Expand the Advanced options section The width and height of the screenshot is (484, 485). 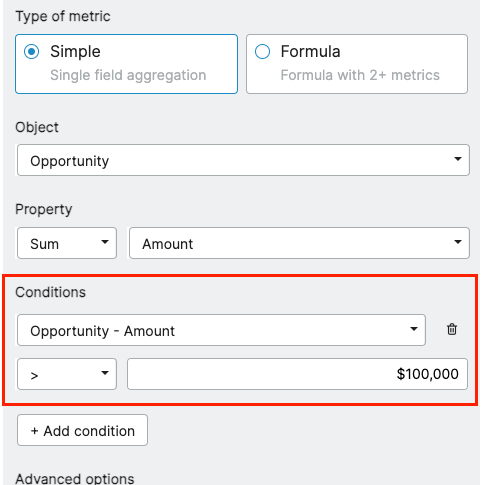(x=75, y=479)
